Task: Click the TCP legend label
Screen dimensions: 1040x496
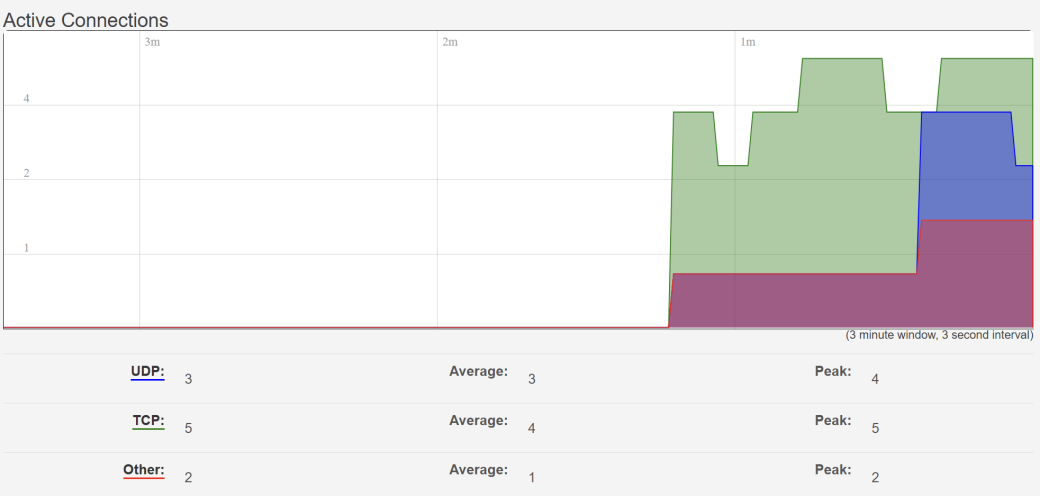Action: tap(149, 420)
